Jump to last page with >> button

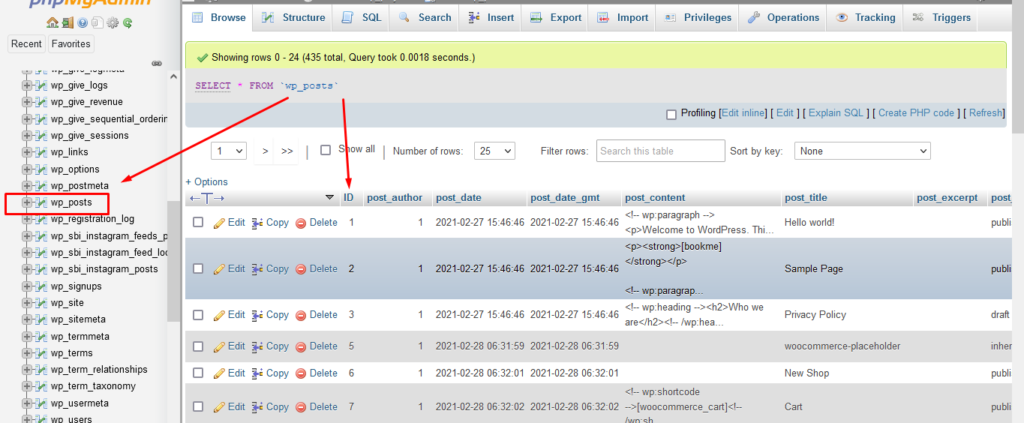pos(287,151)
